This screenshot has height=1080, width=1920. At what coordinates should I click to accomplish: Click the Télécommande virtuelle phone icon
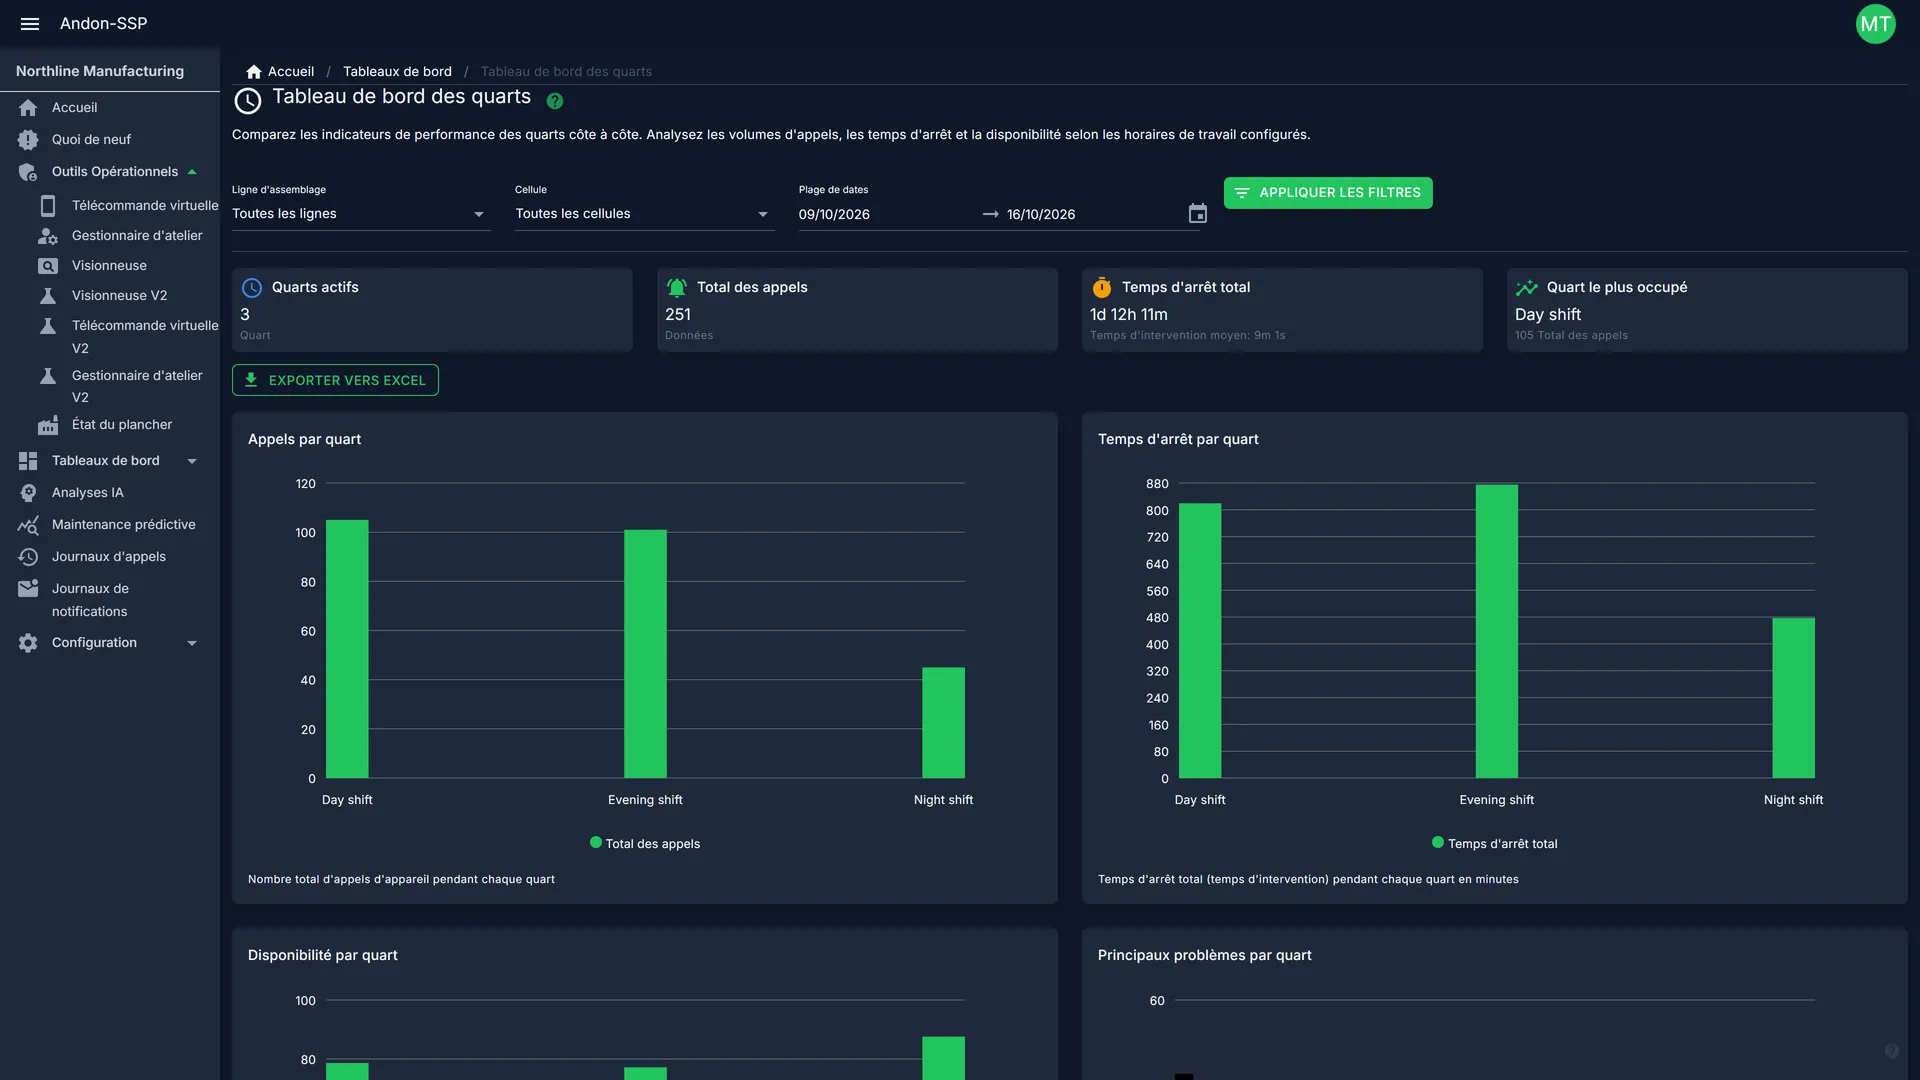click(48, 205)
